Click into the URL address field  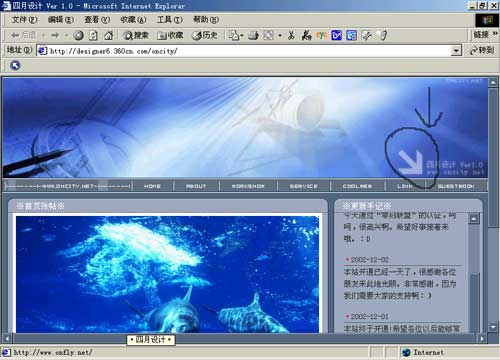(x=245, y=51)
